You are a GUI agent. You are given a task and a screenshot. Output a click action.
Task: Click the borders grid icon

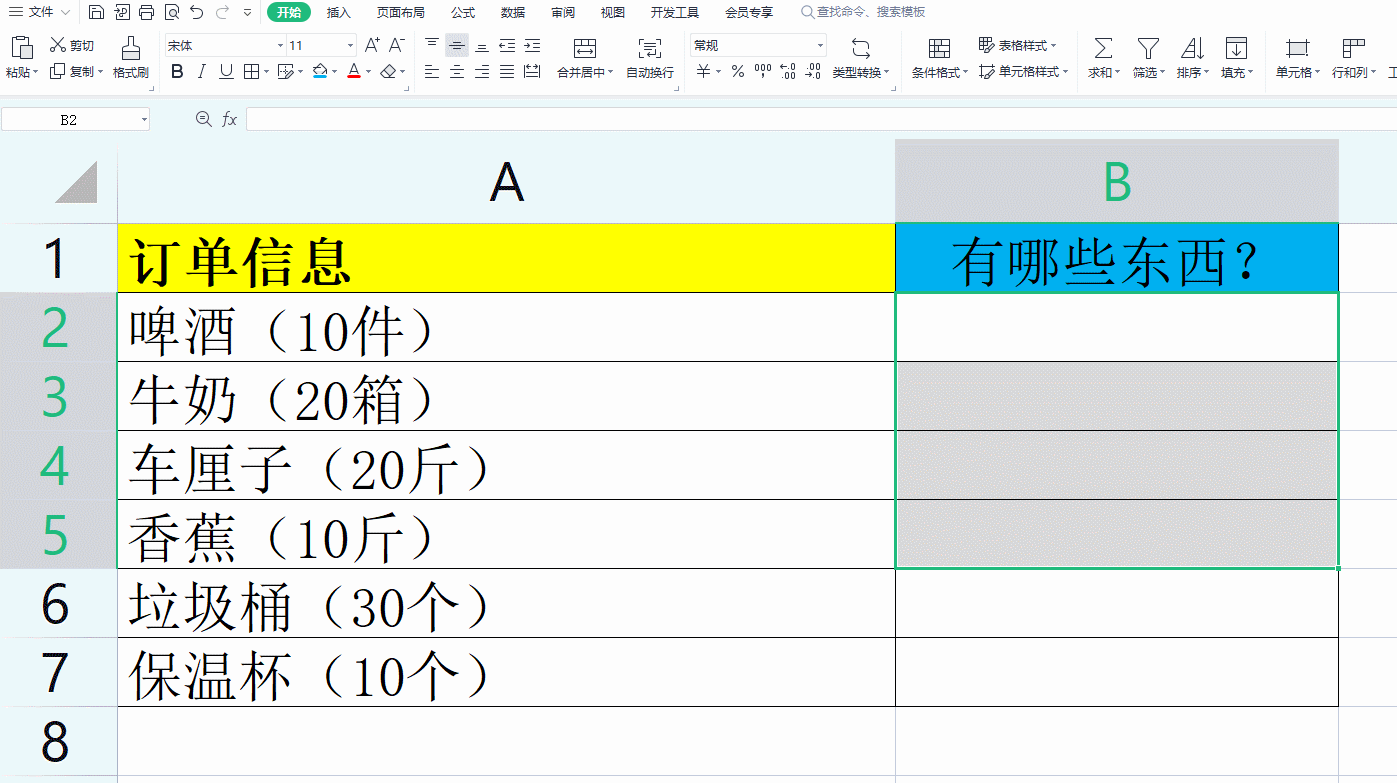click(x=251, y=71)
